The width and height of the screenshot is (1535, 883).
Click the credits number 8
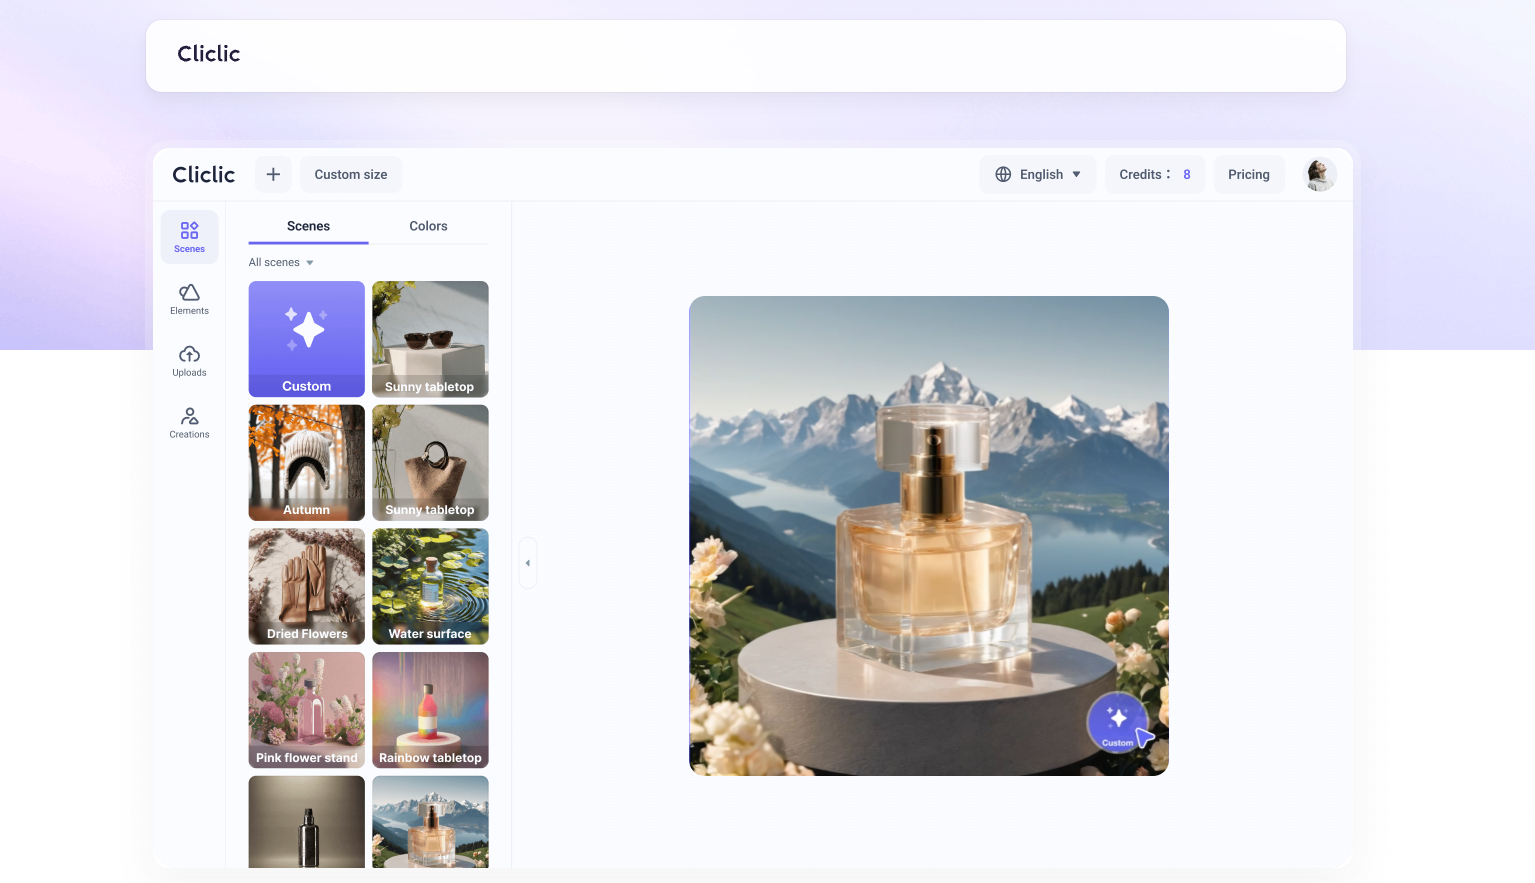(x=1187, y=174)
